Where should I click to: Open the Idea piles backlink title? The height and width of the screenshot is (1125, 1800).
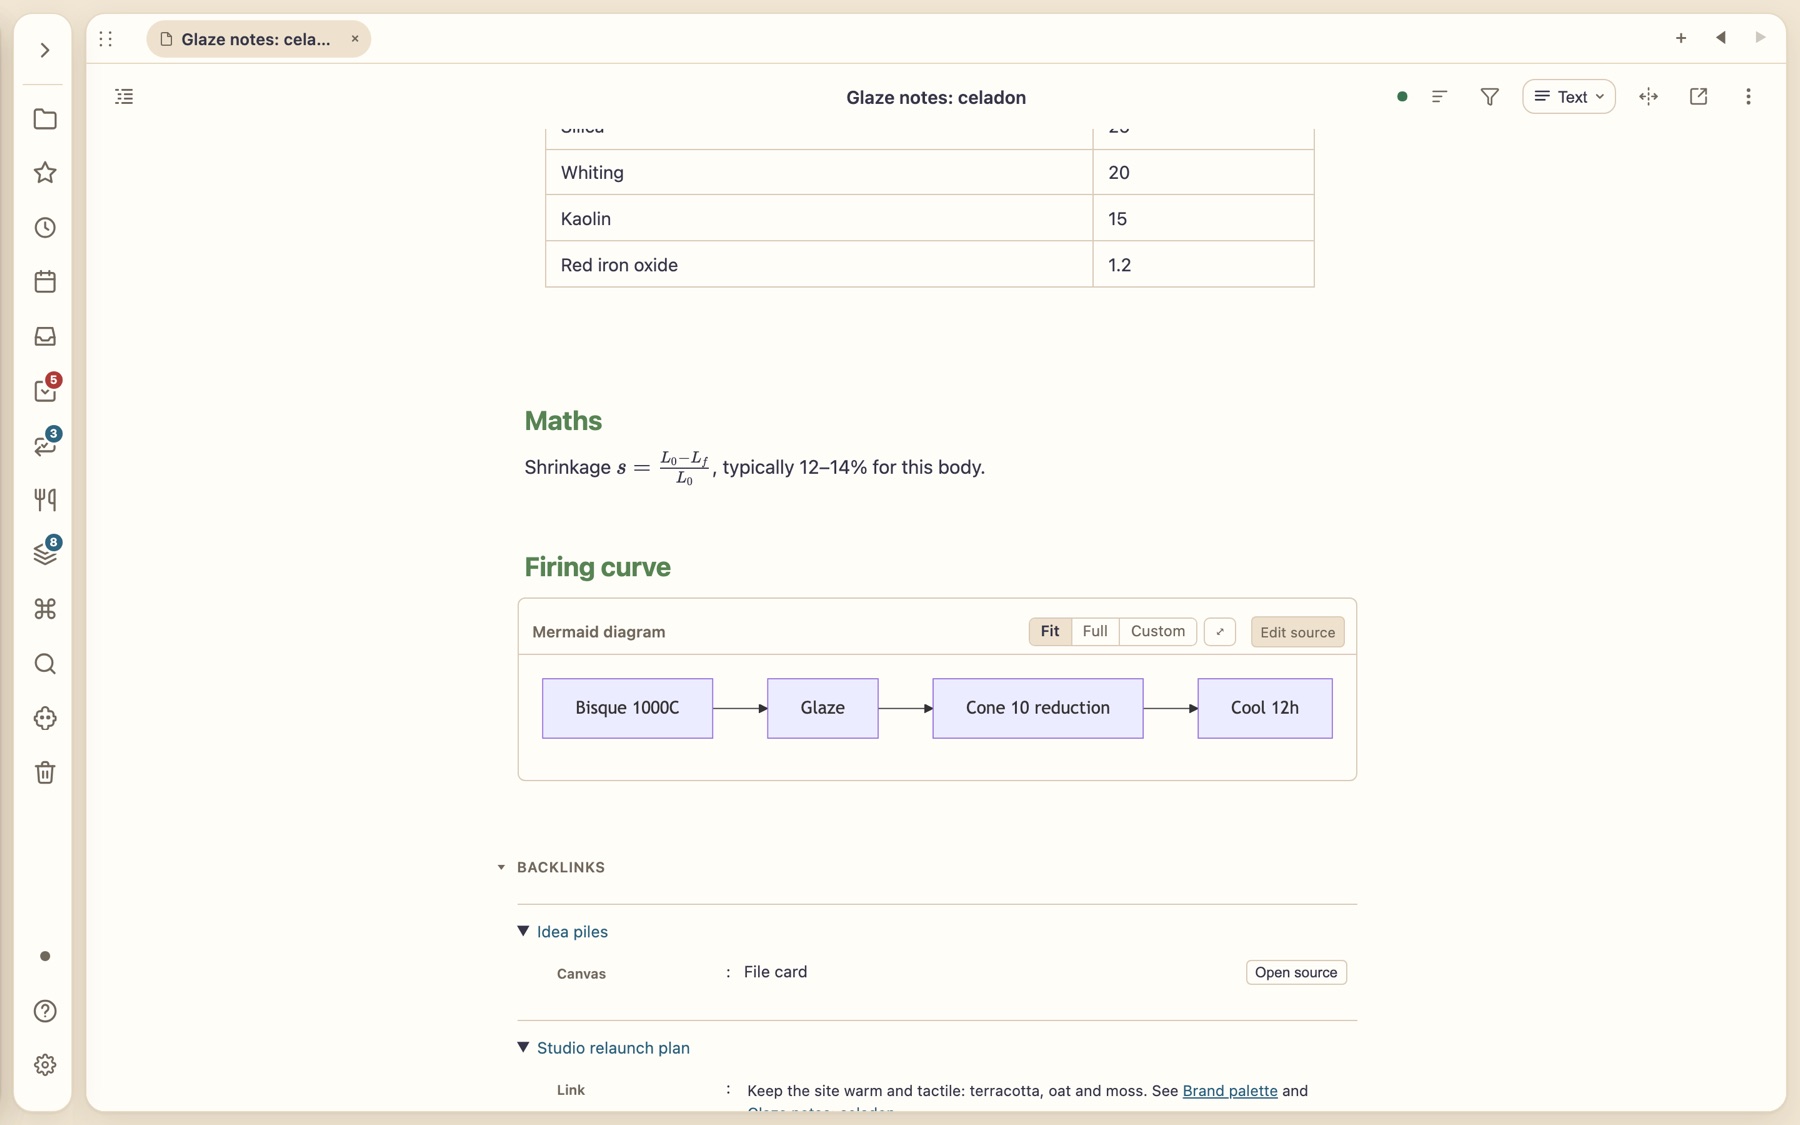pos(572,932)
